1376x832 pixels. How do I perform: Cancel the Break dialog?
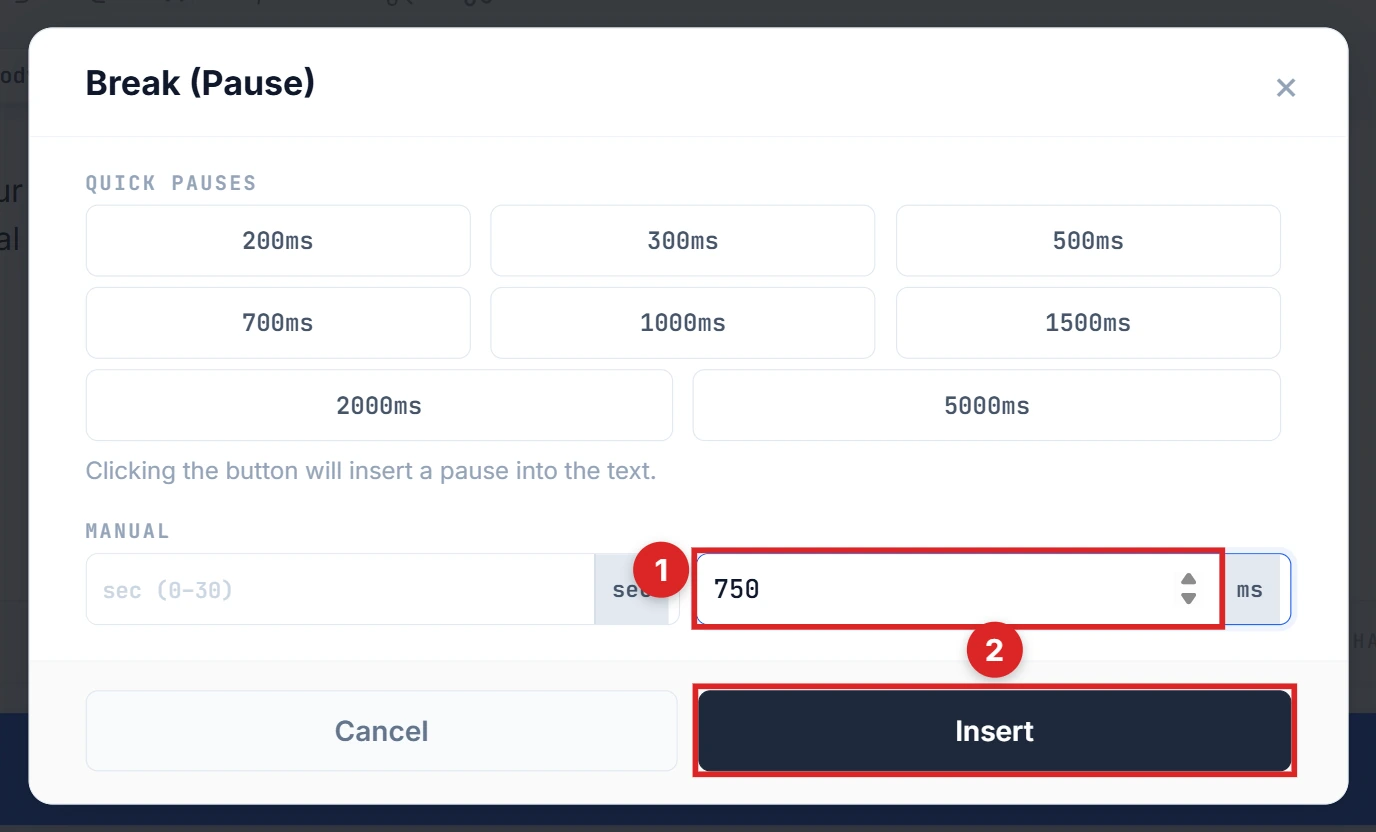click(x=381, y=730)
